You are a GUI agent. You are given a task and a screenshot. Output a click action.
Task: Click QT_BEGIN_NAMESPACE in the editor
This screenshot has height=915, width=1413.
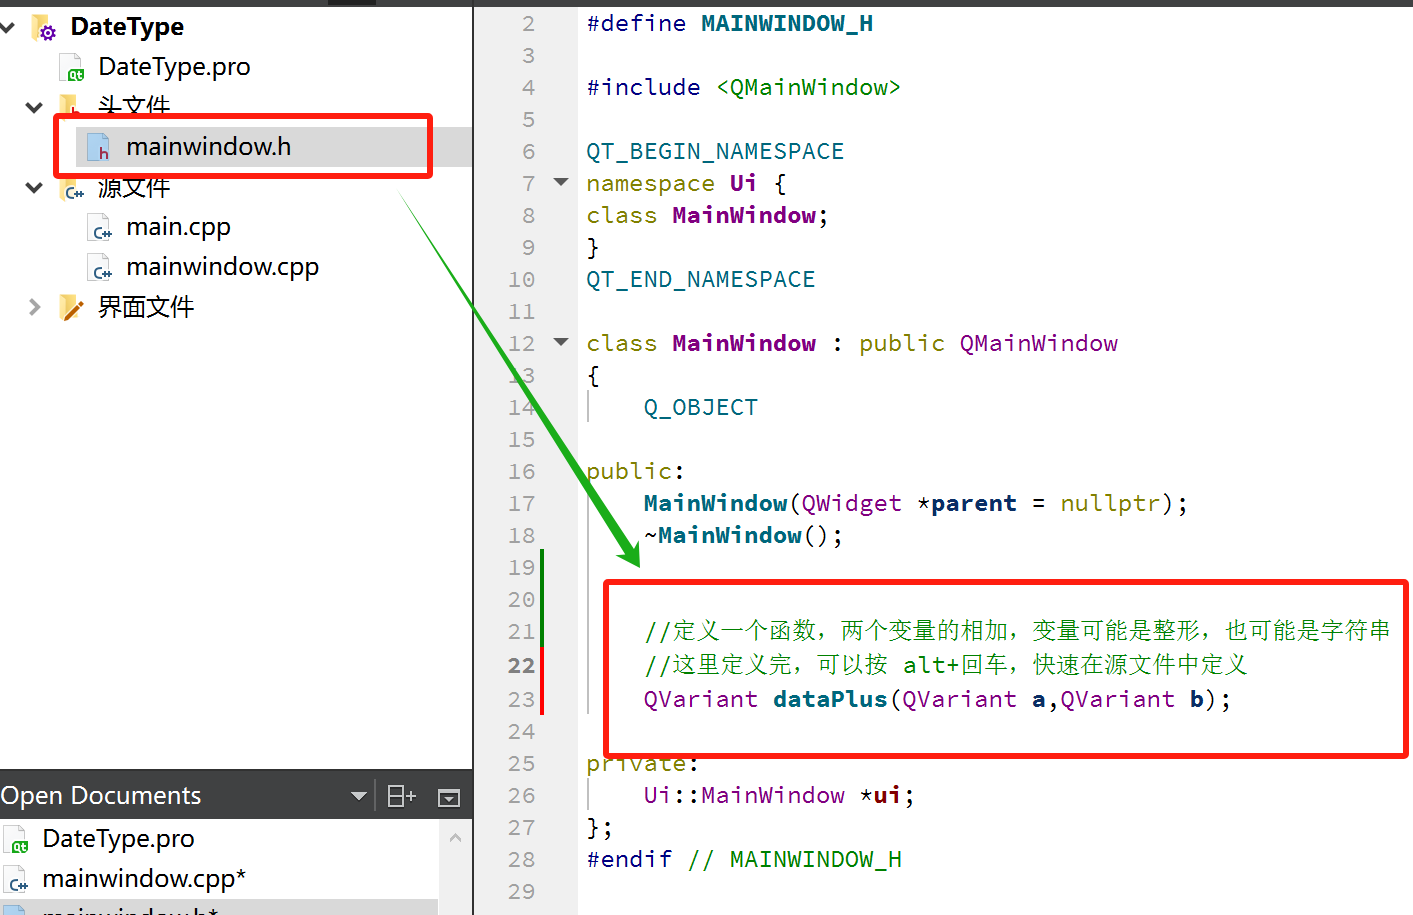pos(715,151)
